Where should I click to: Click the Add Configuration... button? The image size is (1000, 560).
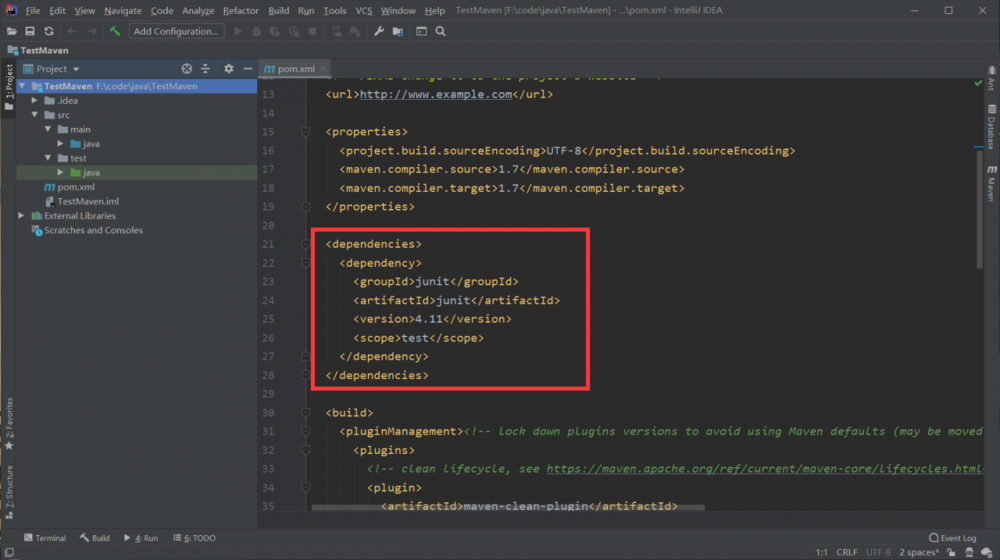click(176, 31)
